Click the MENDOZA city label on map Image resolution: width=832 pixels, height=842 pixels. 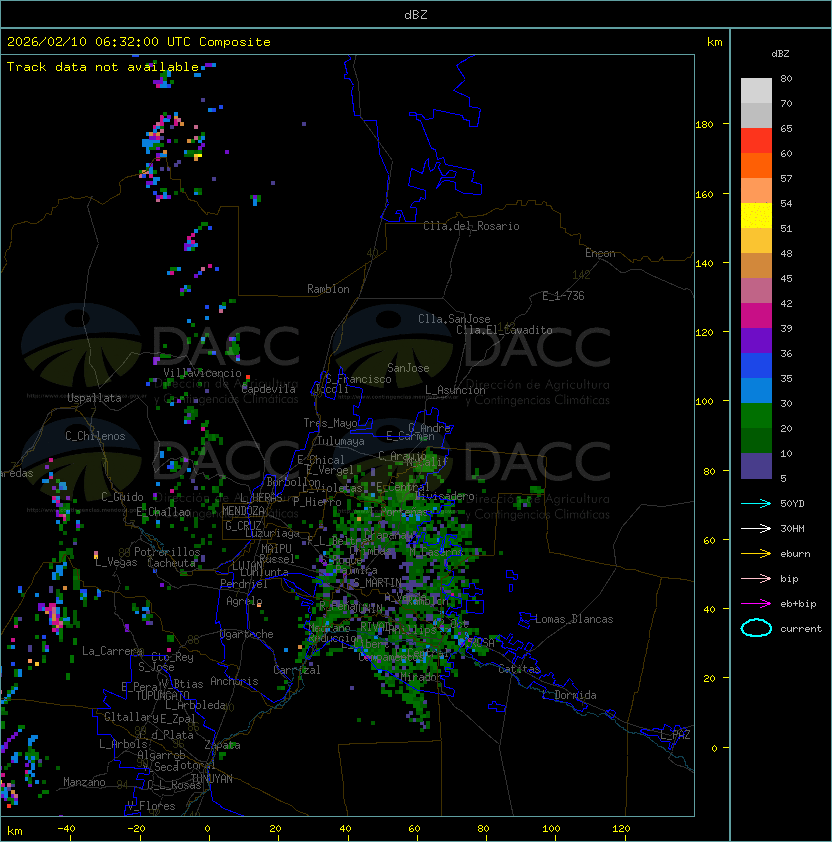point(243,511)
